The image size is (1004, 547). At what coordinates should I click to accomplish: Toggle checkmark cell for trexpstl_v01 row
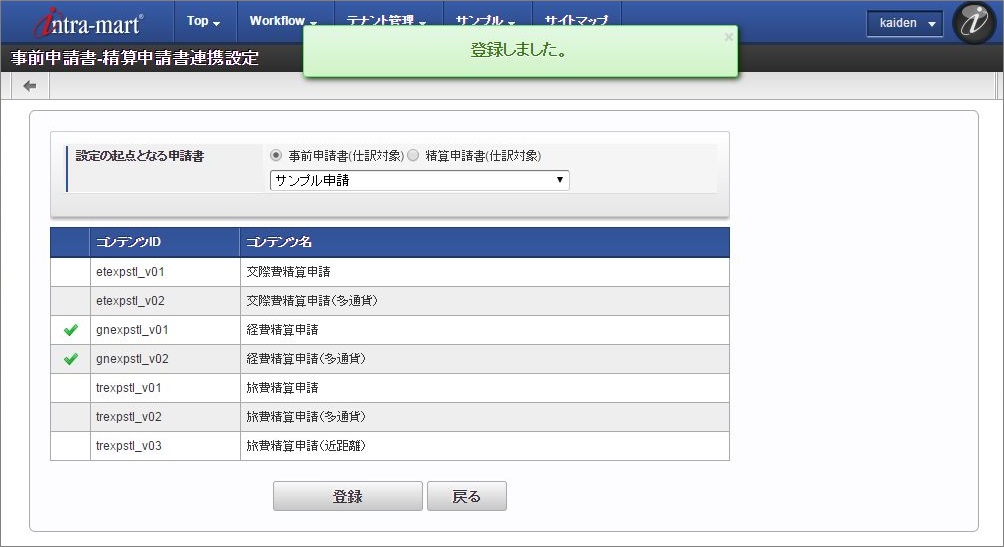click(x=70, y=388)
